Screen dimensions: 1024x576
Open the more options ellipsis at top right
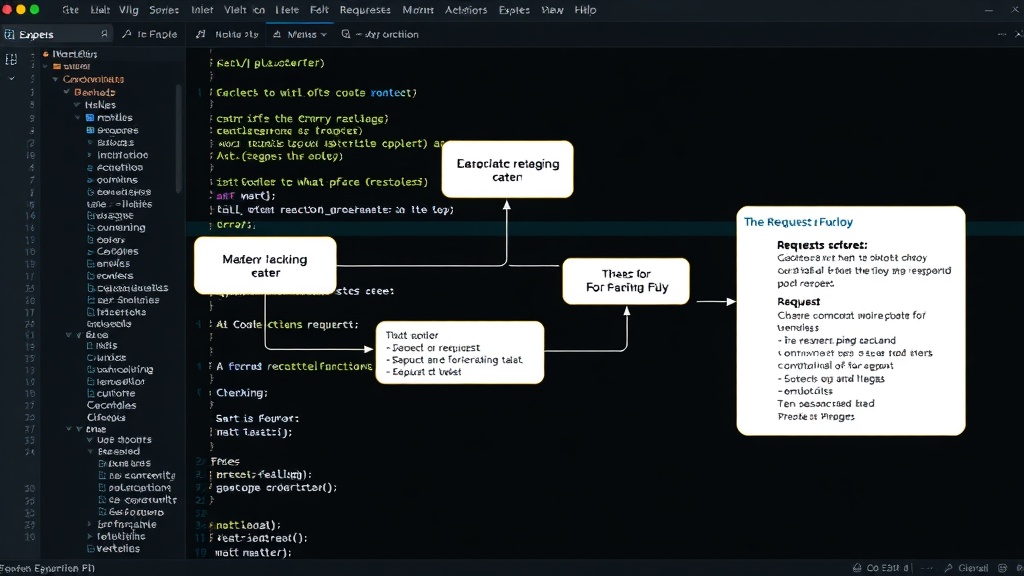pos(1002,34)
